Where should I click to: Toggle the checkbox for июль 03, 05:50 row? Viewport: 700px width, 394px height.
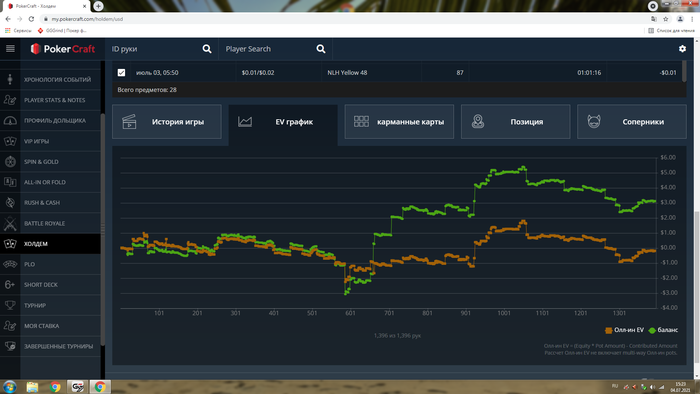[x=121, y=72]
